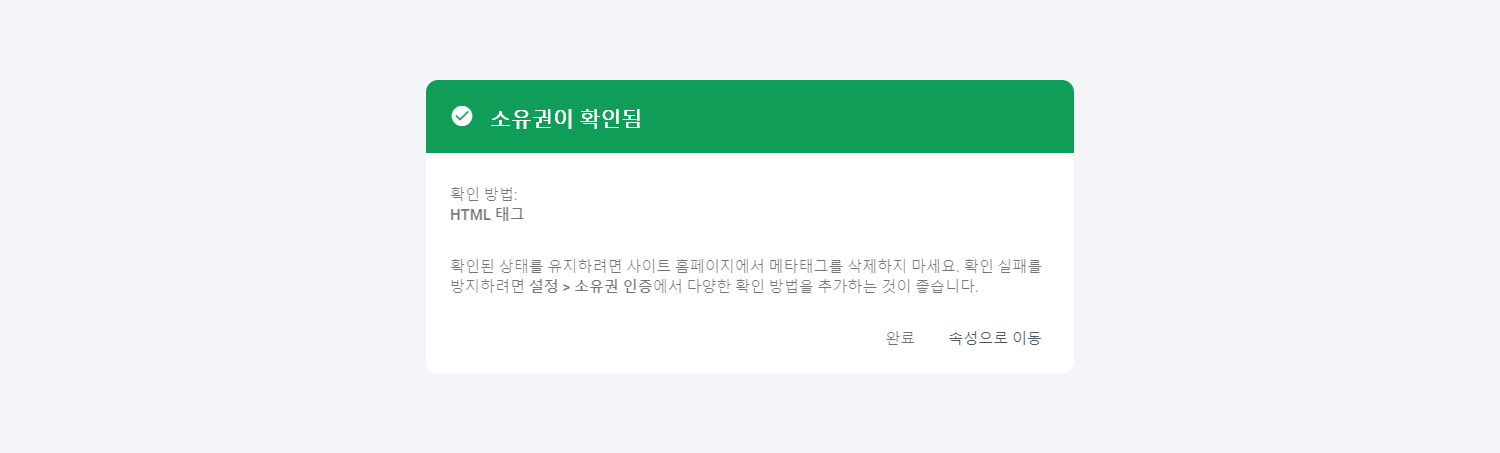Click the 확인 방법: label
Image resolution: width=1500 pixels, height=453 pixels.
pos(484,193)
